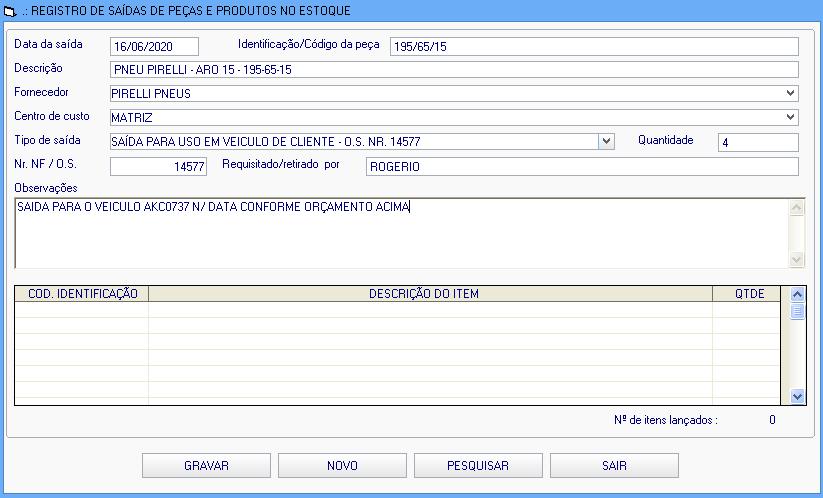Click the window icon in title bar
This screenshot has width=823, height=498.
pos(9,11)
